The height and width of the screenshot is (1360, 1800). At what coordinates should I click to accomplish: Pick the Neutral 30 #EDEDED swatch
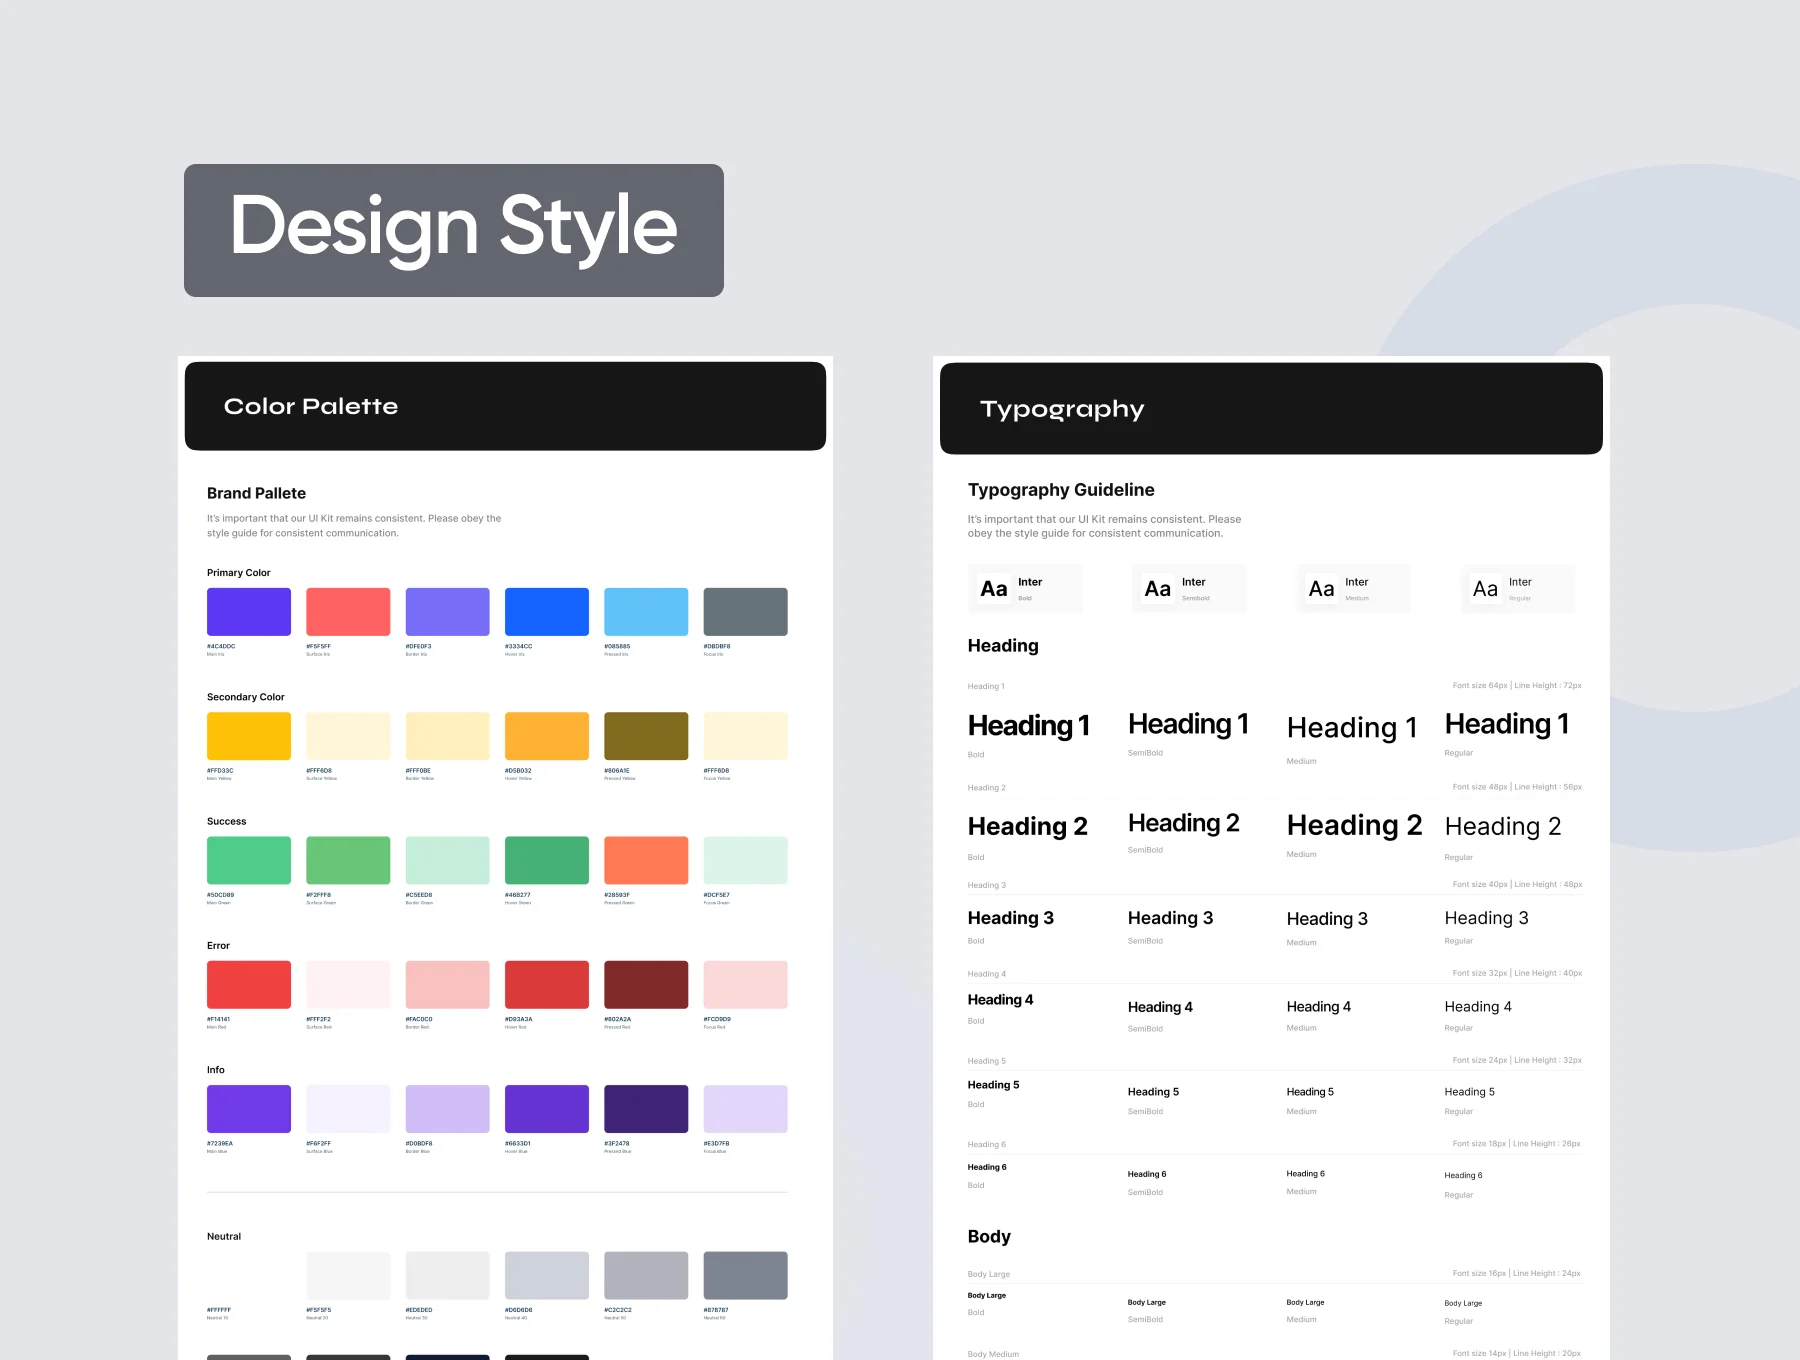(447, 1276)
